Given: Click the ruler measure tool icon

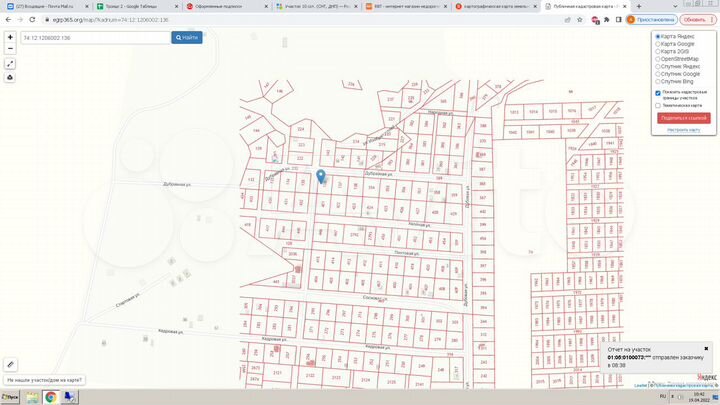Looking at the screenshot, I should point(9,365).
